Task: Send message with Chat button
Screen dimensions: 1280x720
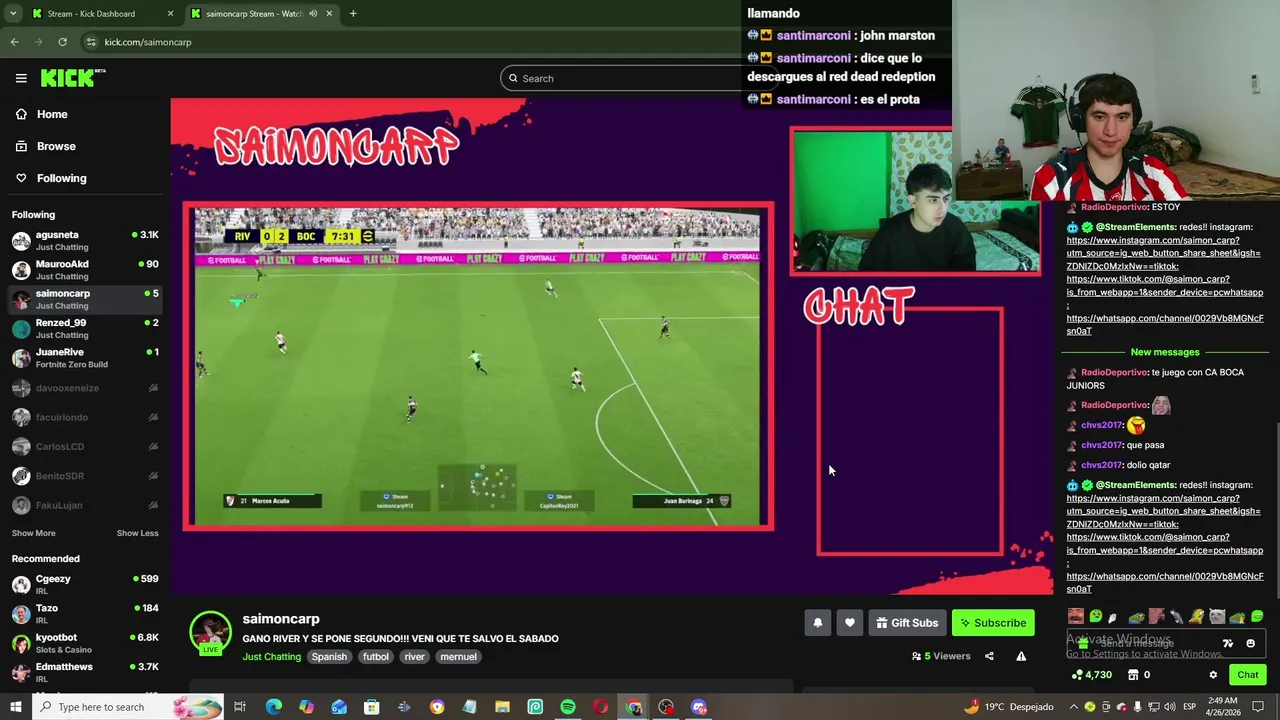Action: [x=1247, y=675]
